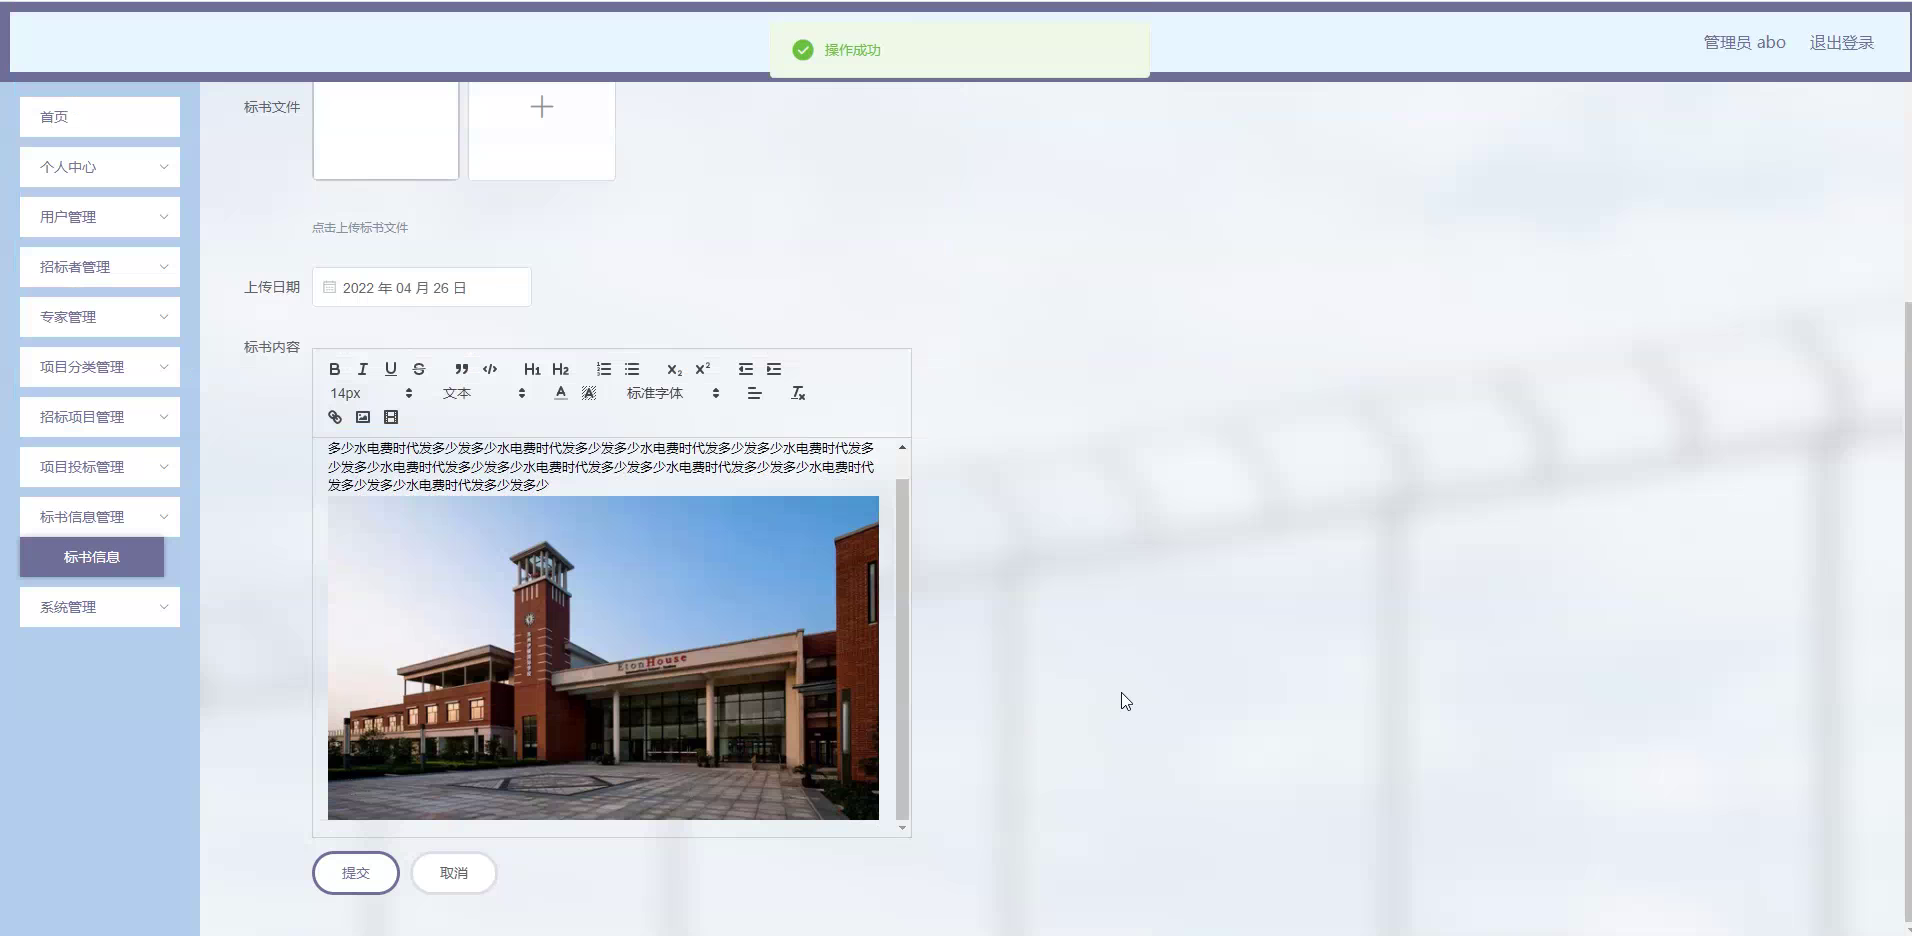
Task: Insert a hyperlink
Action: (x=335, y=417)
